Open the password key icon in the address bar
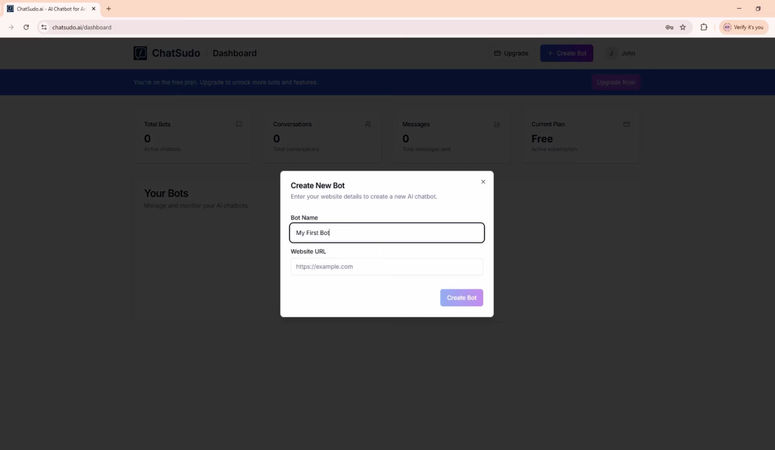Viewport: 775px width, 450px height. 669,27
